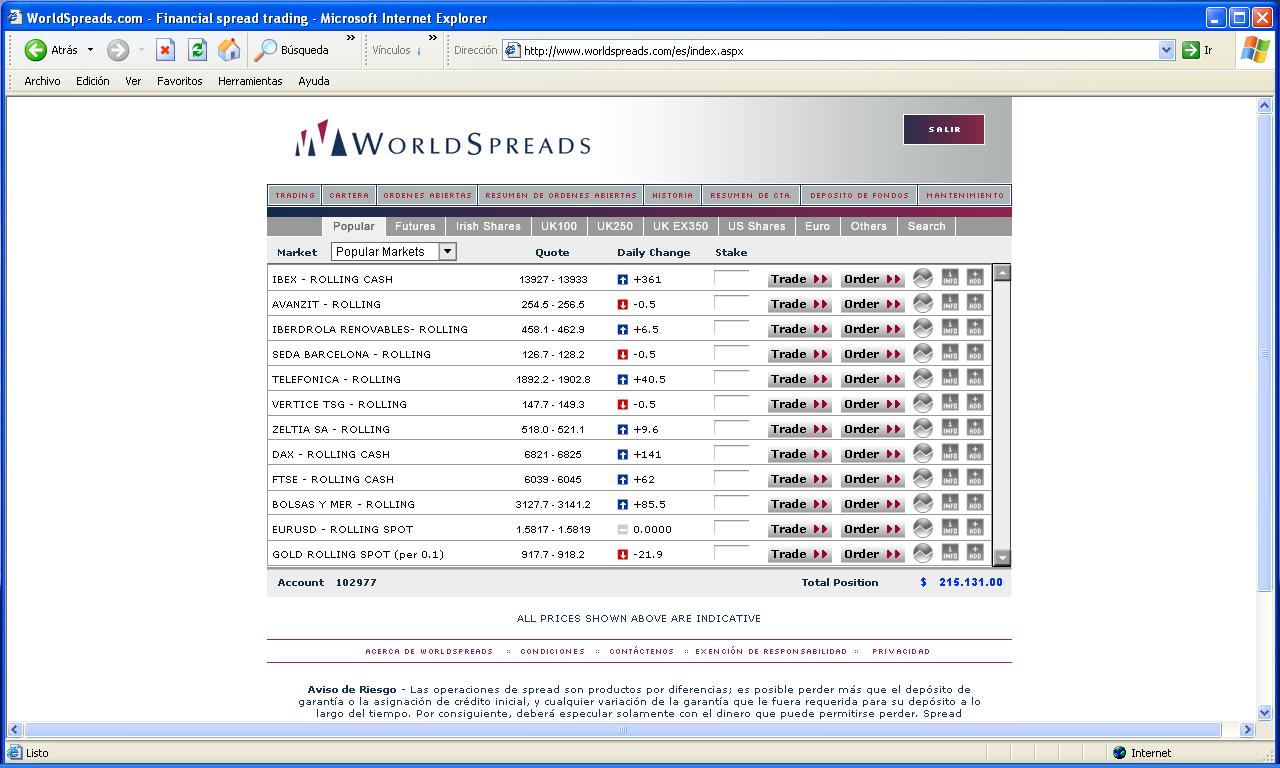Focus the Stake field for IBEX - ROLLING CASH
Screen dimensions: 1280x768
[x=731, y=278]
